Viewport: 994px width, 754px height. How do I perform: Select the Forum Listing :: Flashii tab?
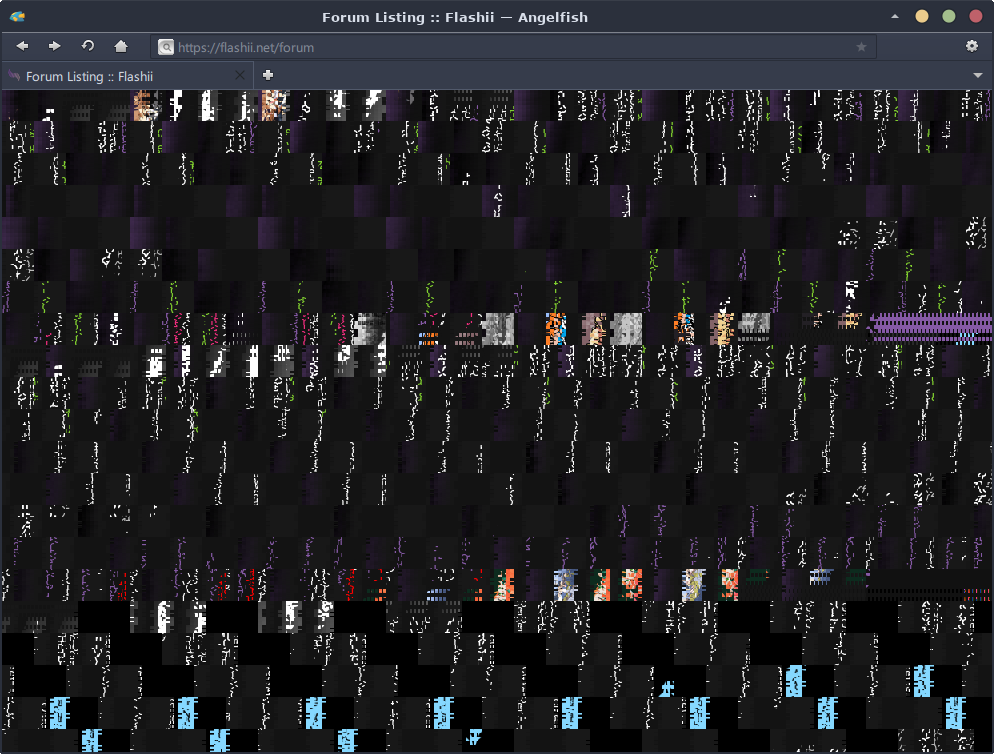coord(127,76)
